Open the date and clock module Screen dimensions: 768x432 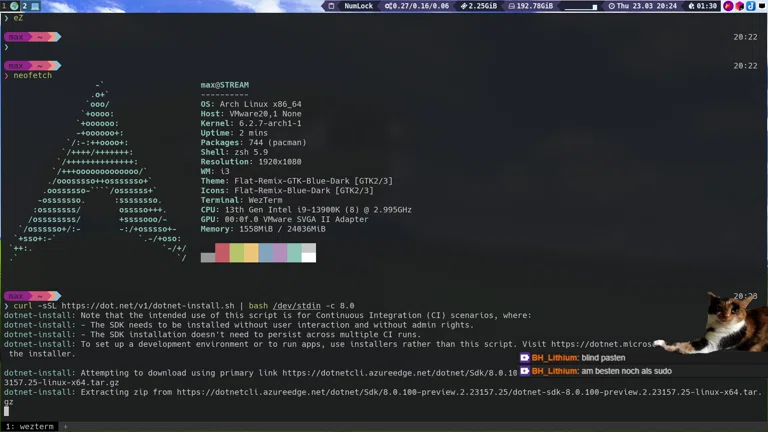pyautogui.click(x=645, y=6)
